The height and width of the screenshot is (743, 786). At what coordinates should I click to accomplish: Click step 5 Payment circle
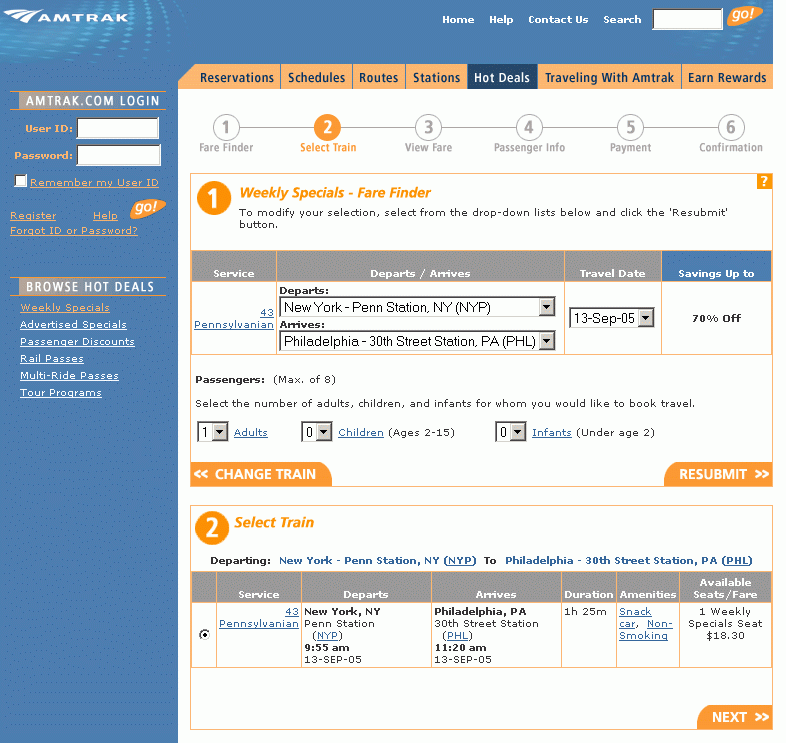click(x=630, y=128)
